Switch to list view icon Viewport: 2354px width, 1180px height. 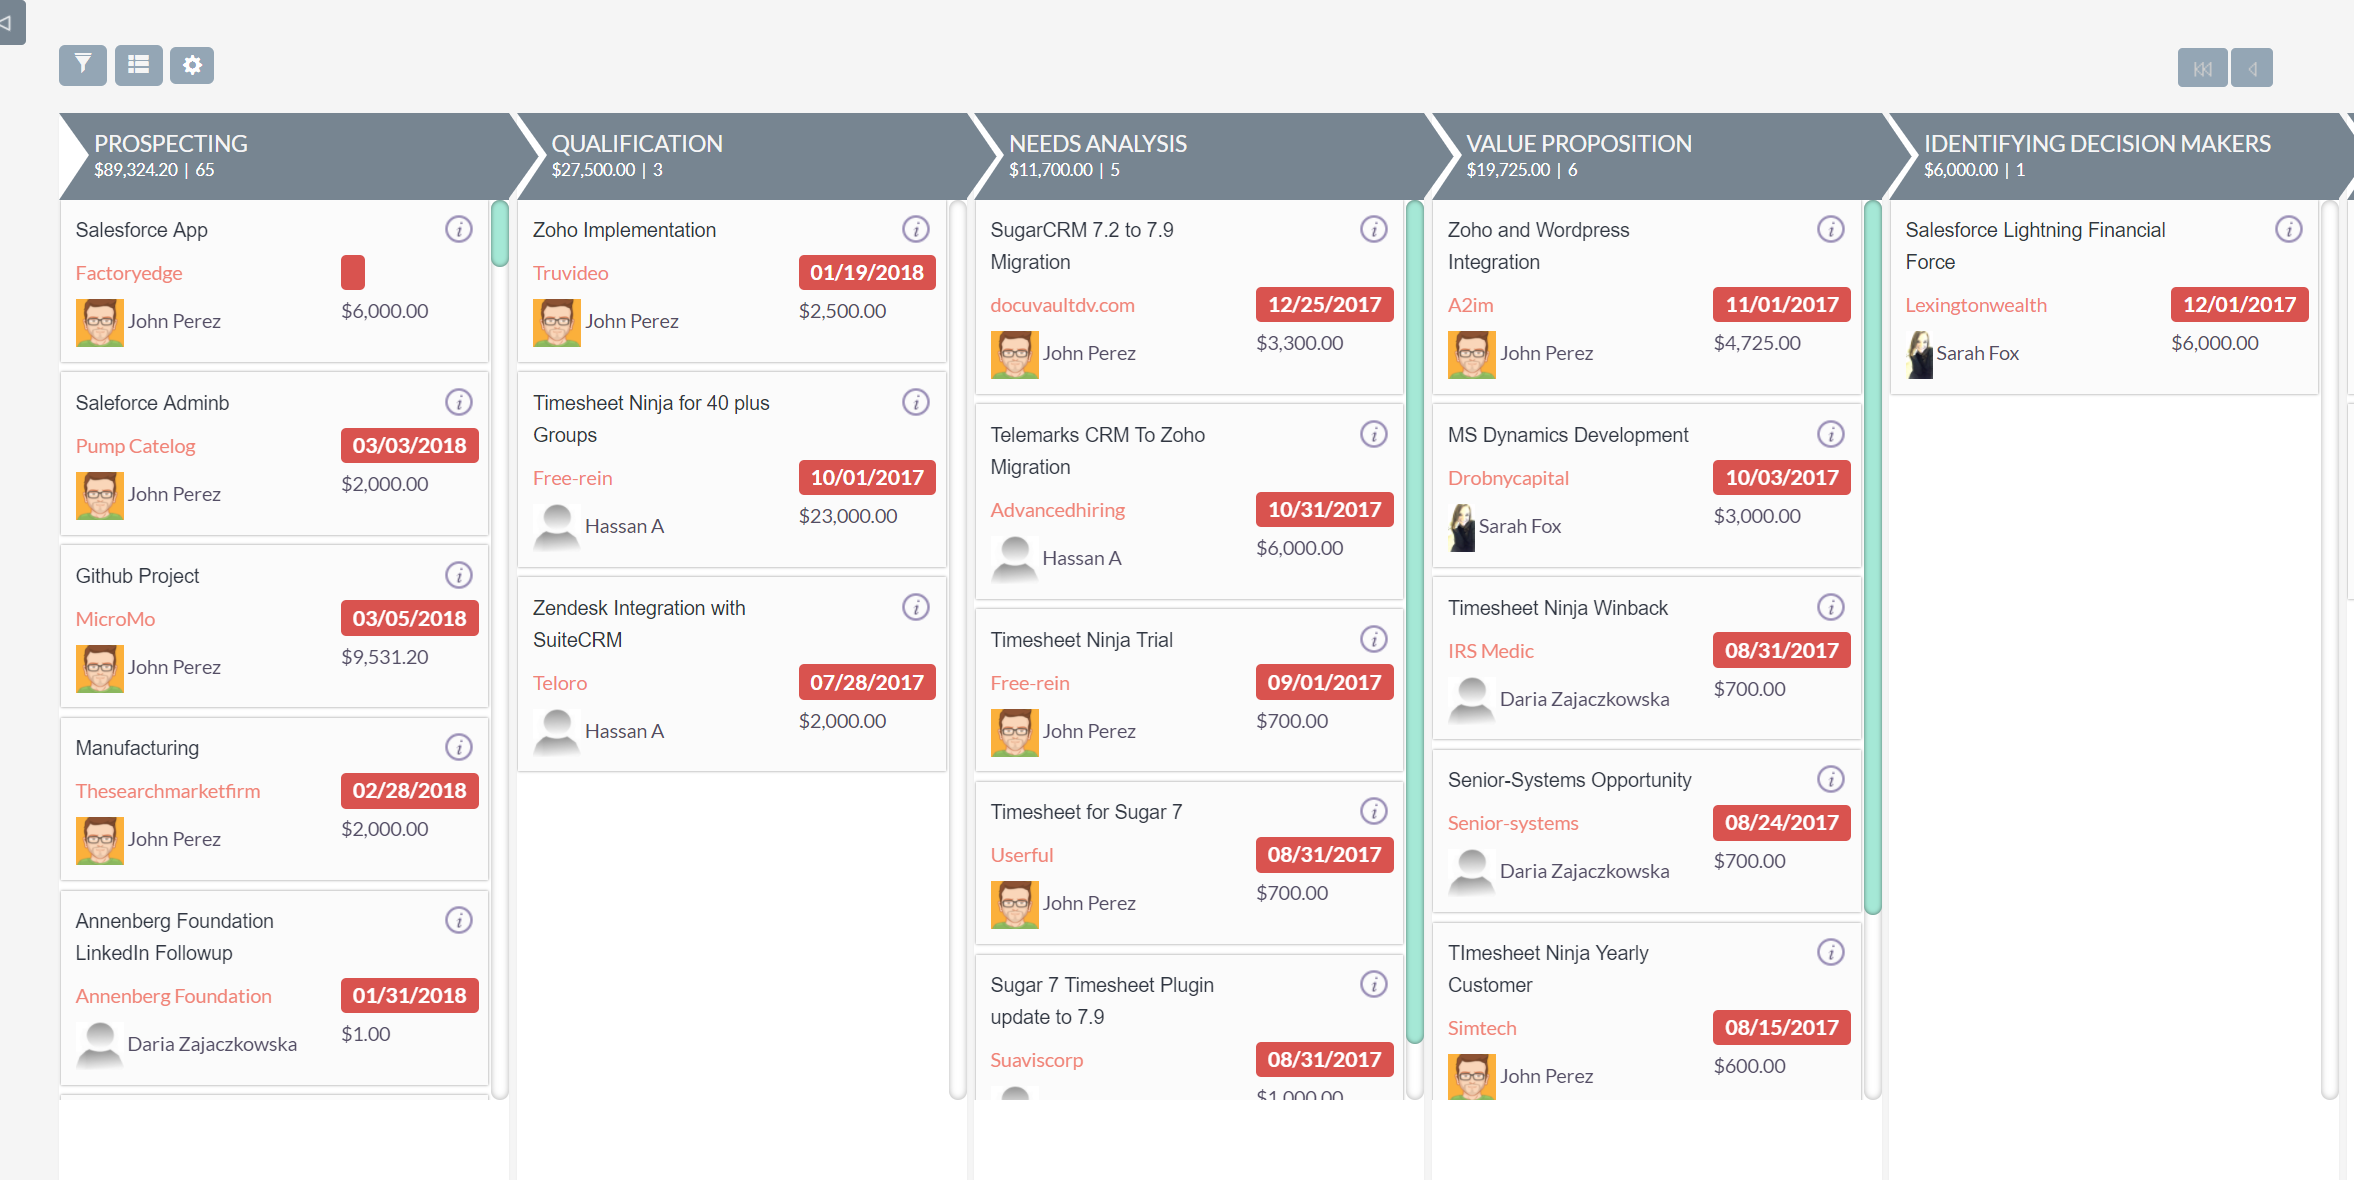[x=138, y=65]
